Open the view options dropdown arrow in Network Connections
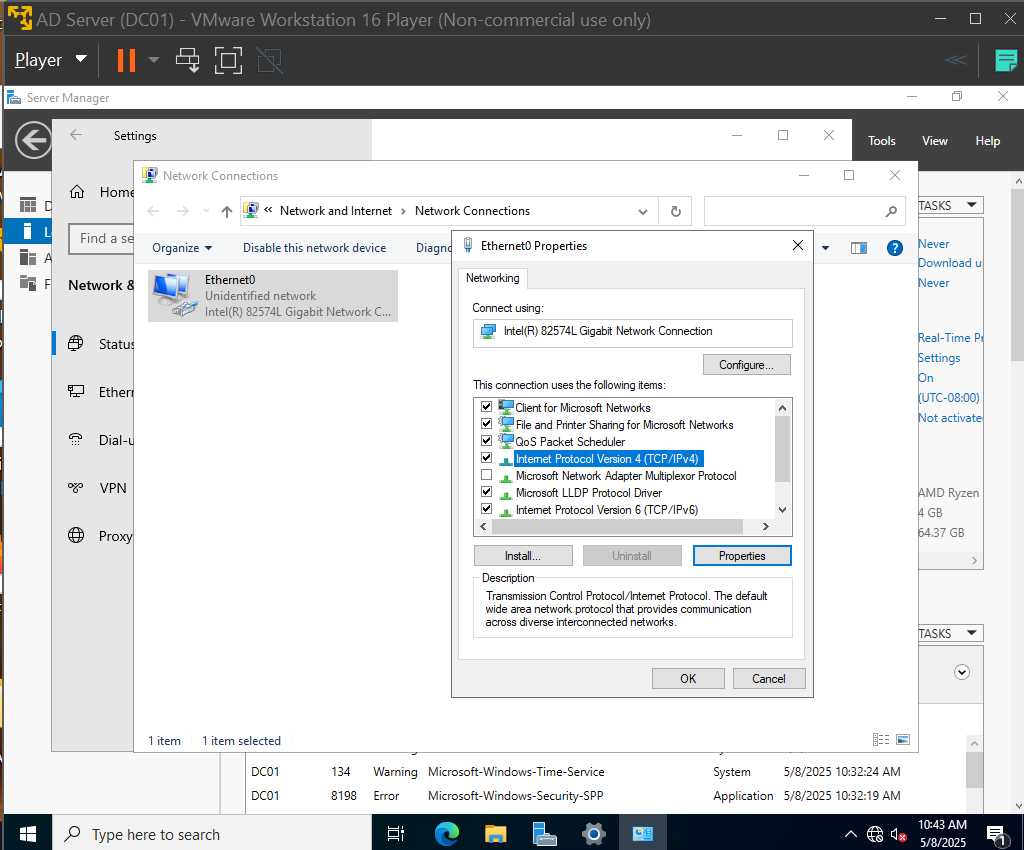The width and height of the screenshot is (1024, 850). tap(825, 248)
